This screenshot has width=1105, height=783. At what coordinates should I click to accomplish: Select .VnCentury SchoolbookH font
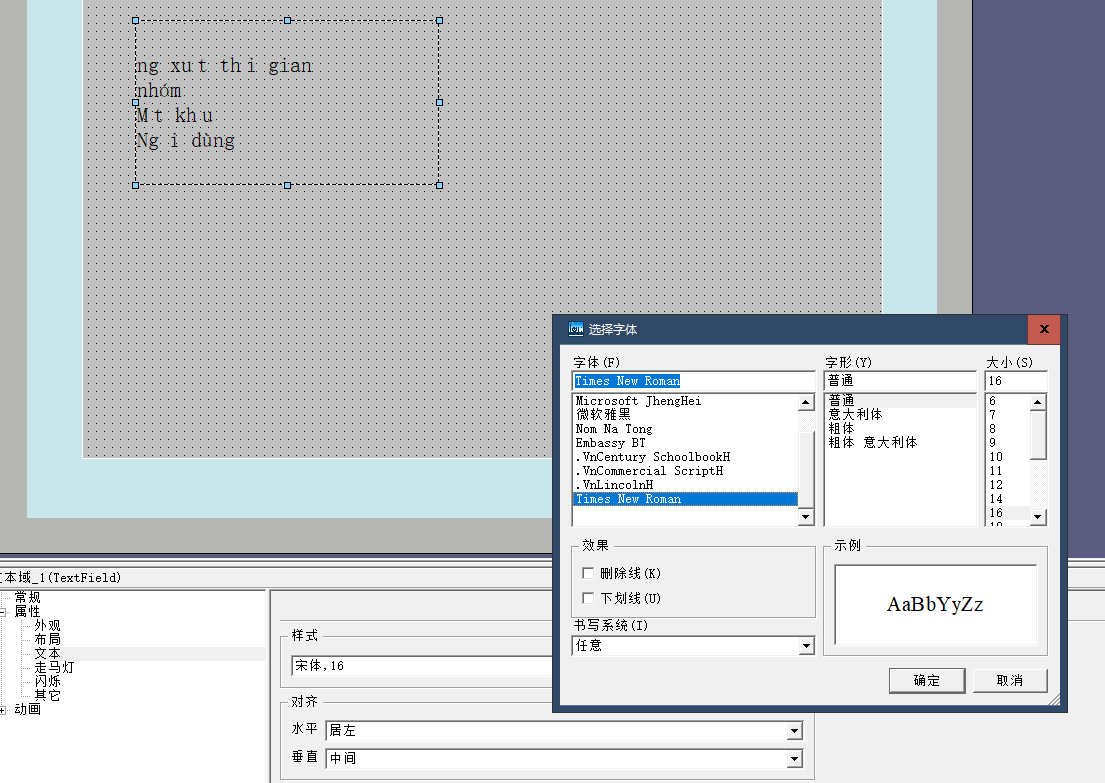point(686,457)
